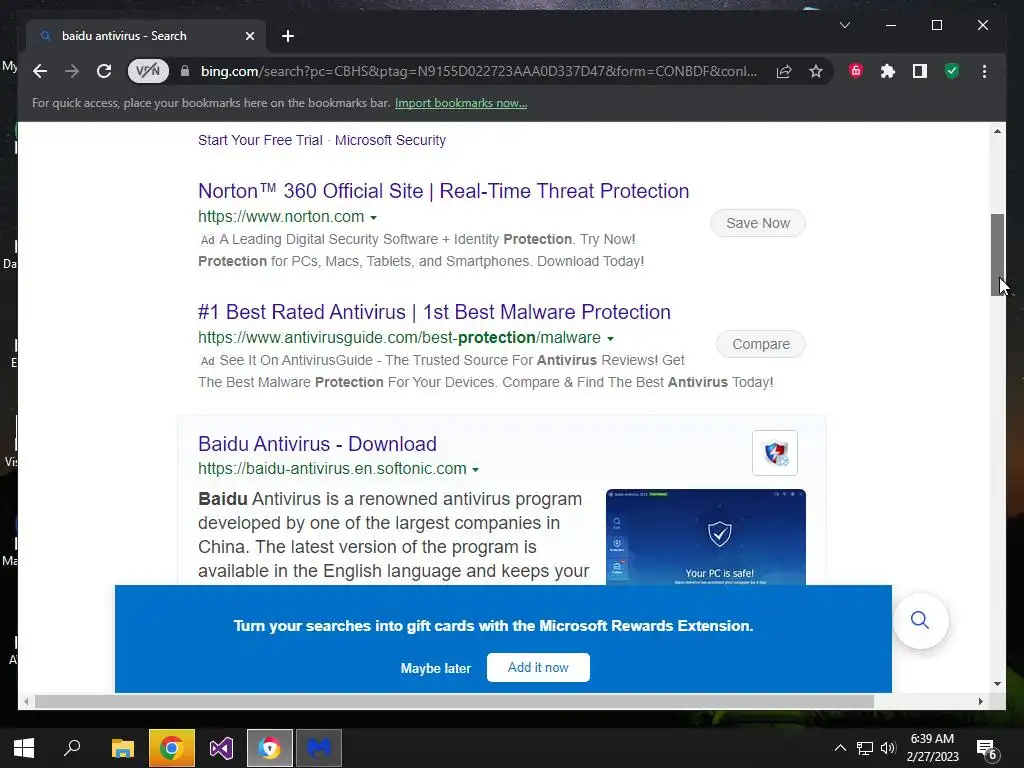1024x768 pixels.
Task: Expand the norton.com URL dropdown arrow
Action: pos(374,217)
